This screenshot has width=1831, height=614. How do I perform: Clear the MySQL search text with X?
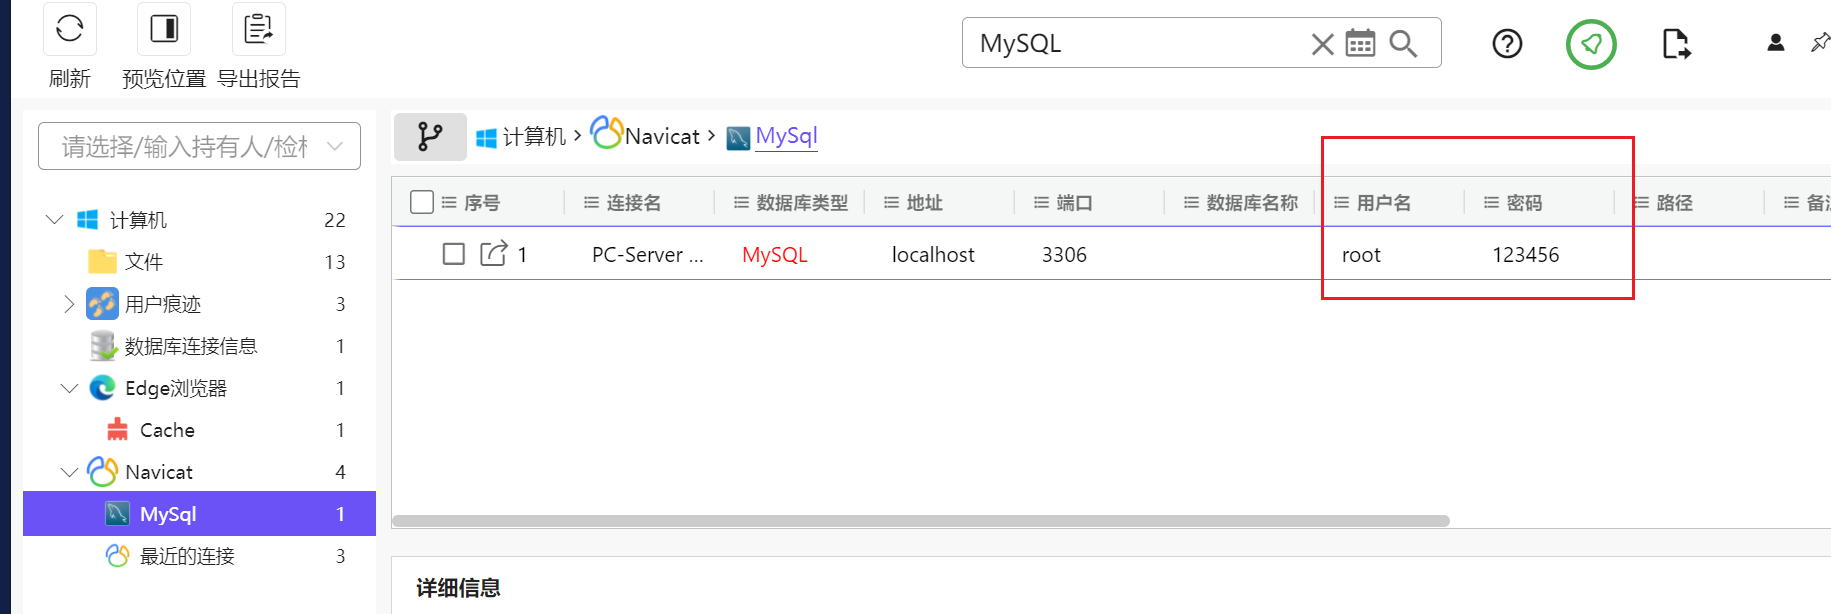point(1322,44)
